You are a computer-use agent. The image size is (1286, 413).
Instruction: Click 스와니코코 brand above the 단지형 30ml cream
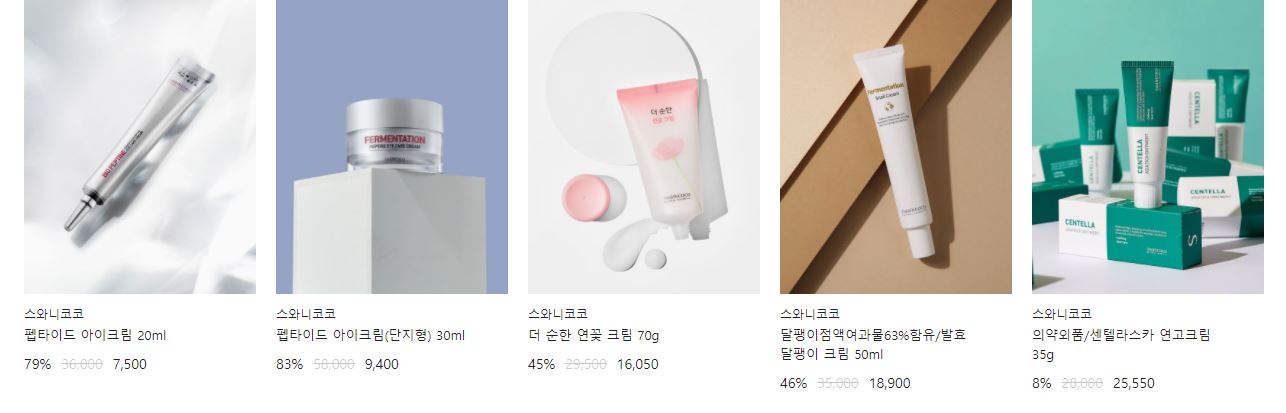tap(306, 314)
